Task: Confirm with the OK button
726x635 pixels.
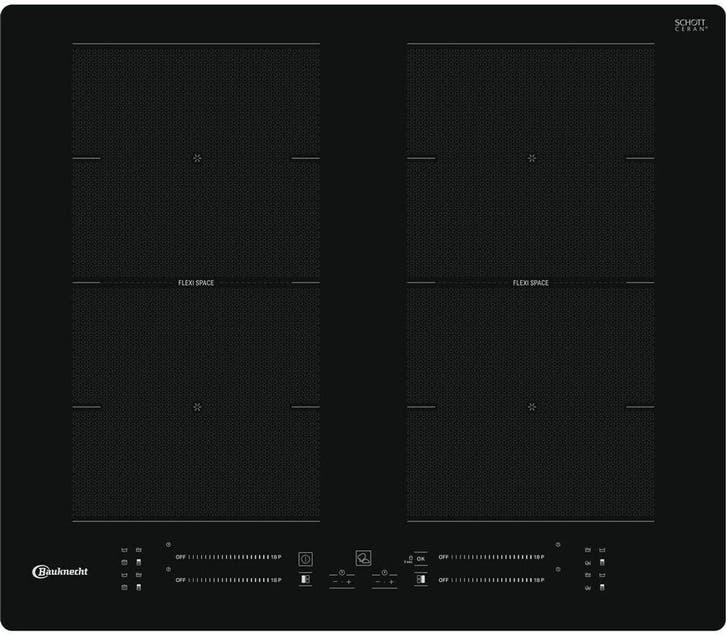Action: point(420,559)
